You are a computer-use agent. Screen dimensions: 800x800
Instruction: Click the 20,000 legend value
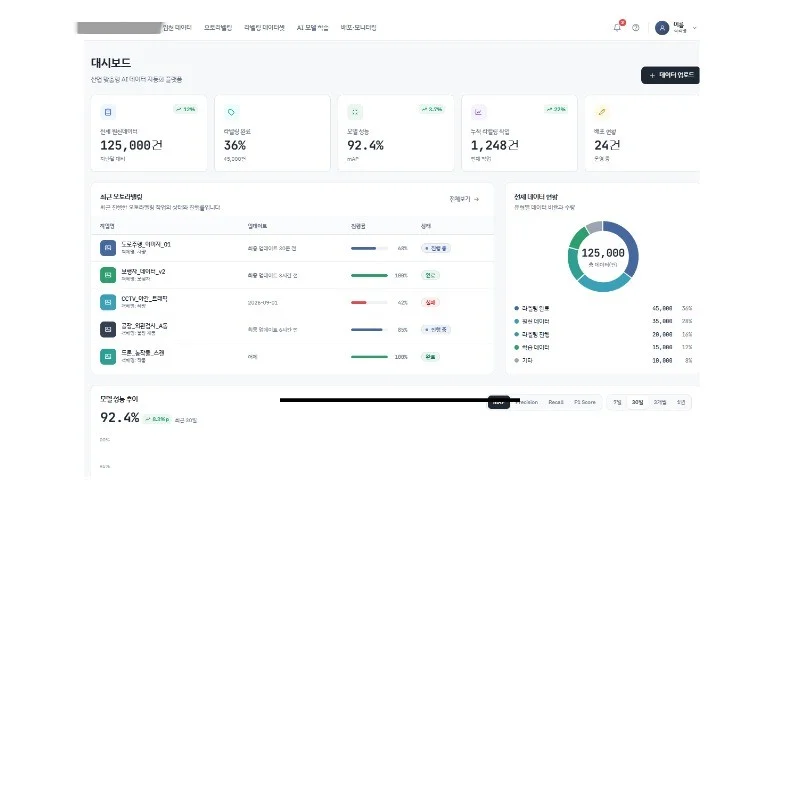662,334
